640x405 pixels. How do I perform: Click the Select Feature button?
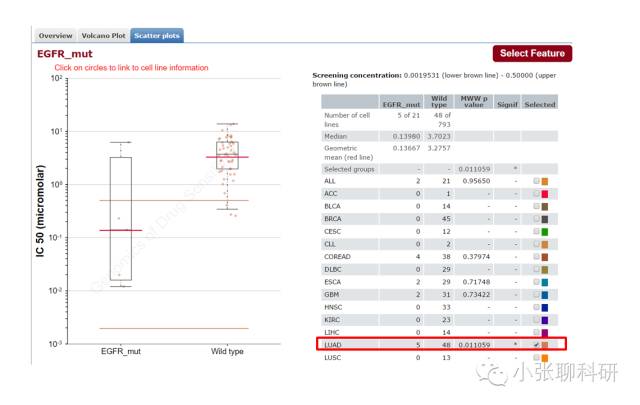coord(532,53)
